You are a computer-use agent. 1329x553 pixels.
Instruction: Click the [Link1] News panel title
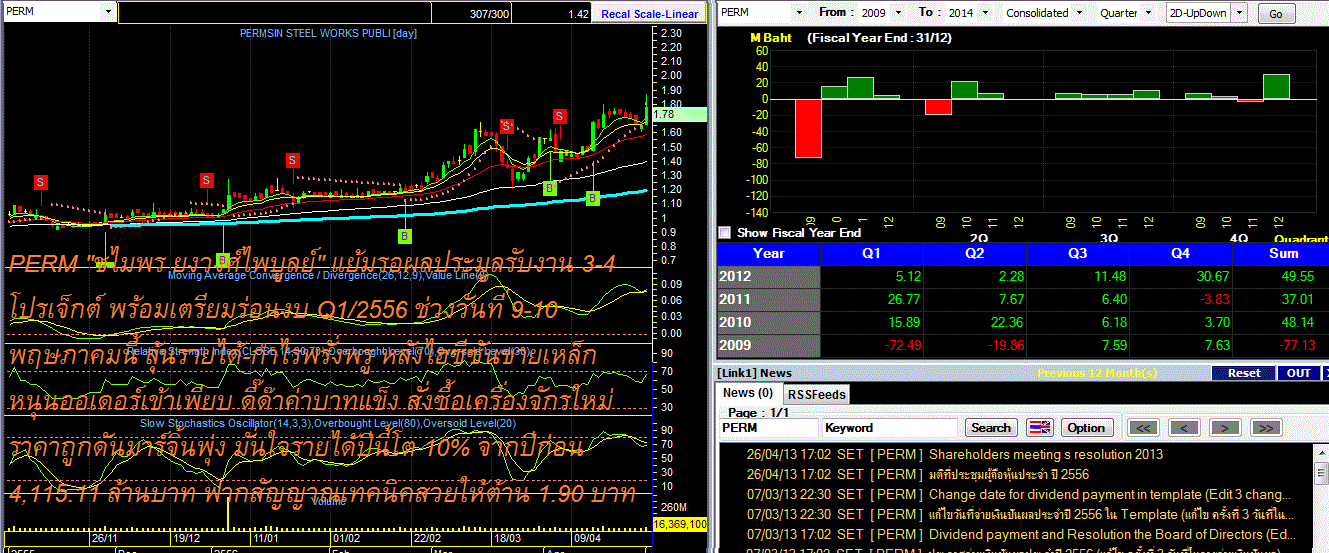(x=755, y=372)
